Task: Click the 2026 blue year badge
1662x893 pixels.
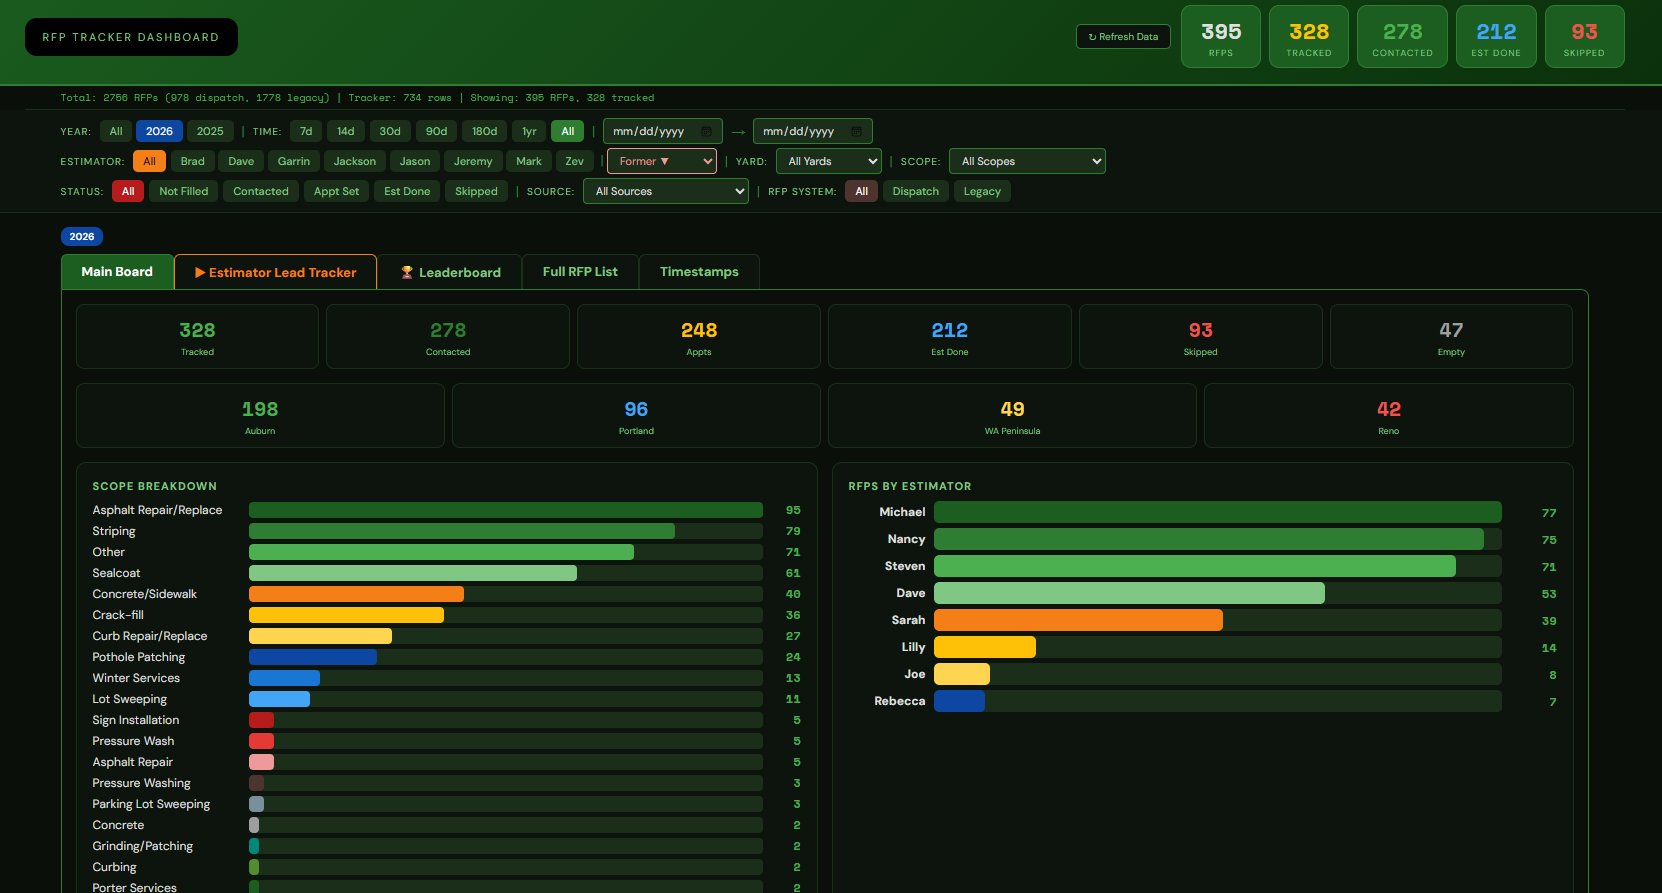Action: 82,237
